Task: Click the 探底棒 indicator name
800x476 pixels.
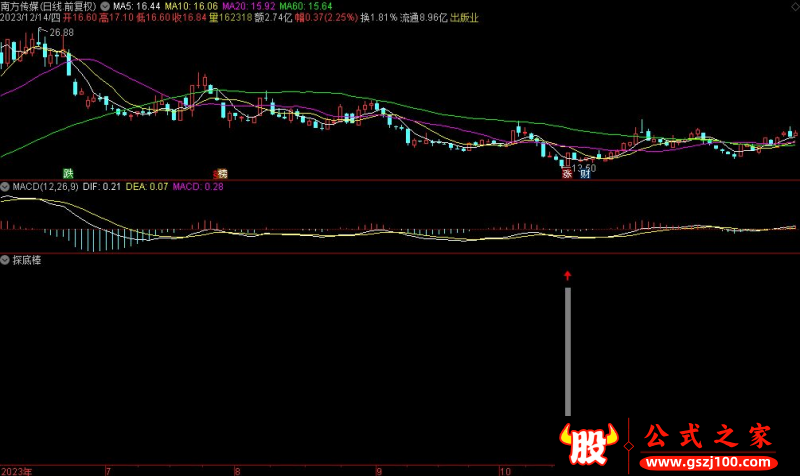Action: click(x=27, y=260)
